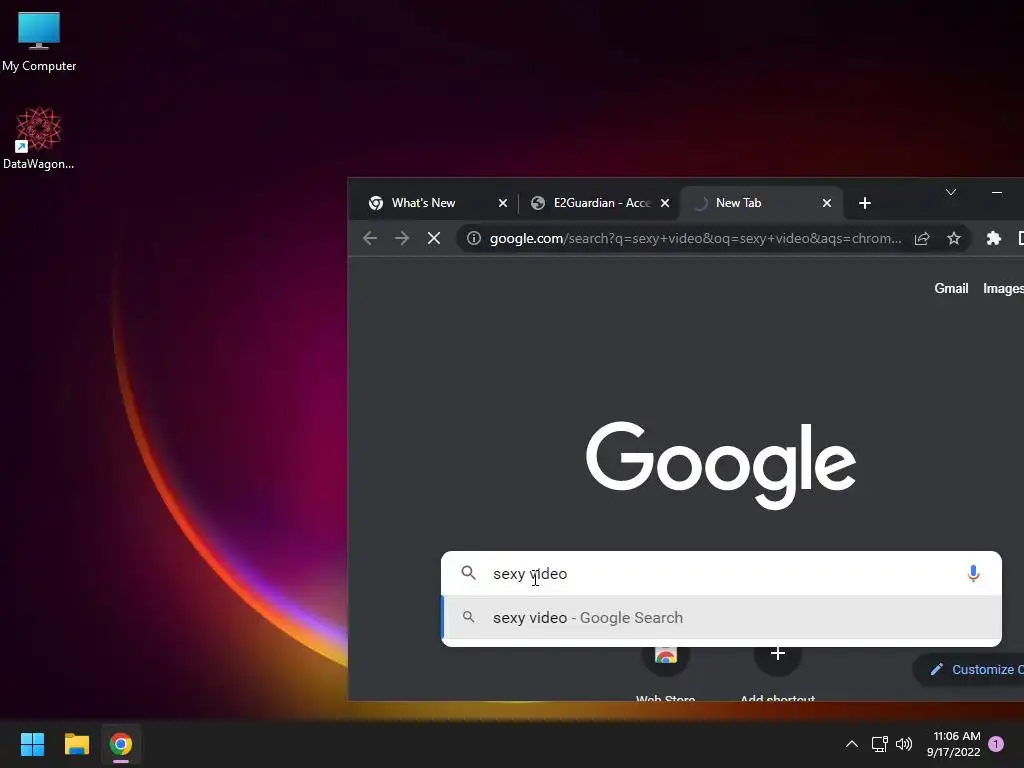1024x768 pixels.
Task: Open Windows Start menu
Action: coord(32,744)
